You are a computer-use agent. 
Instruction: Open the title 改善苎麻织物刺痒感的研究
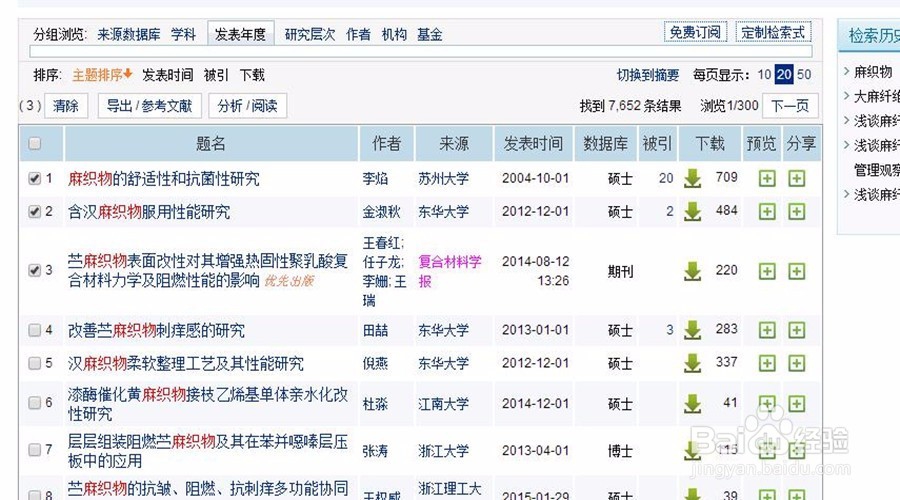(x=156, y=330)
